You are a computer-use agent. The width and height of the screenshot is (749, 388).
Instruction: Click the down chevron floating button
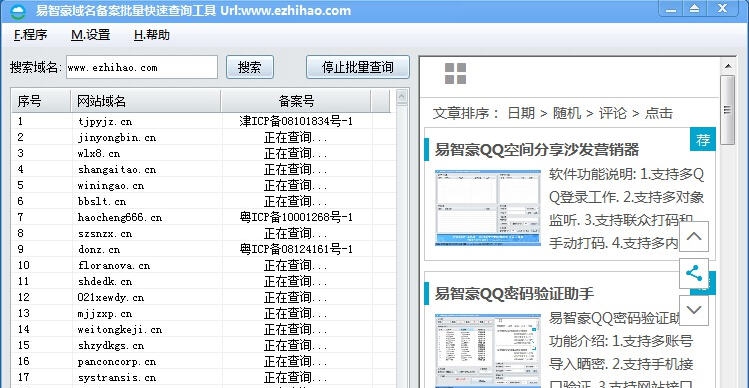tap(694, 310)
